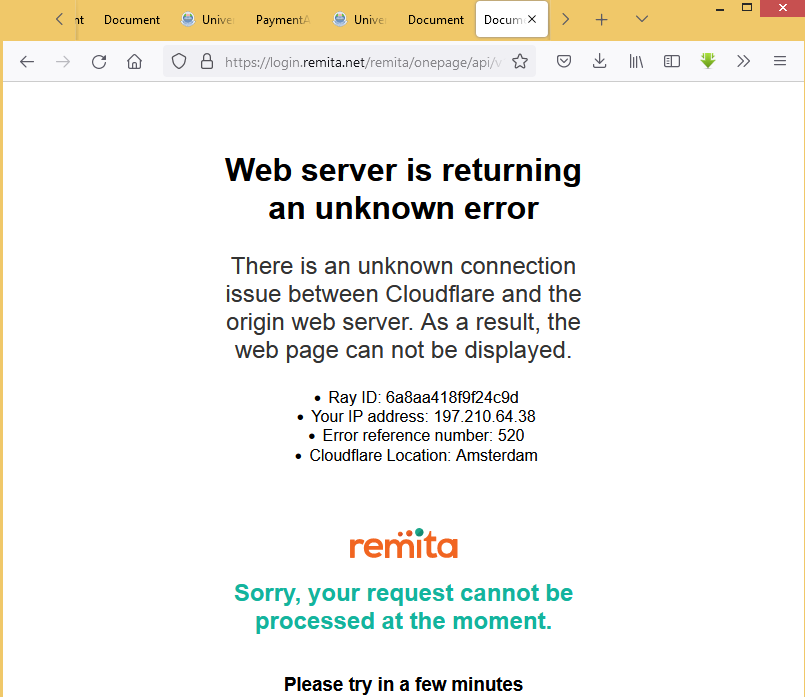Minimize the browser window
The height and width of the screenshot is (697, 805).
720,9
